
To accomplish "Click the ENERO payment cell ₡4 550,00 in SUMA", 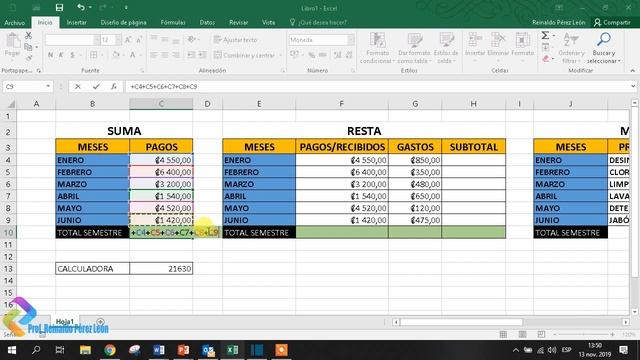I will coord(161,160).
